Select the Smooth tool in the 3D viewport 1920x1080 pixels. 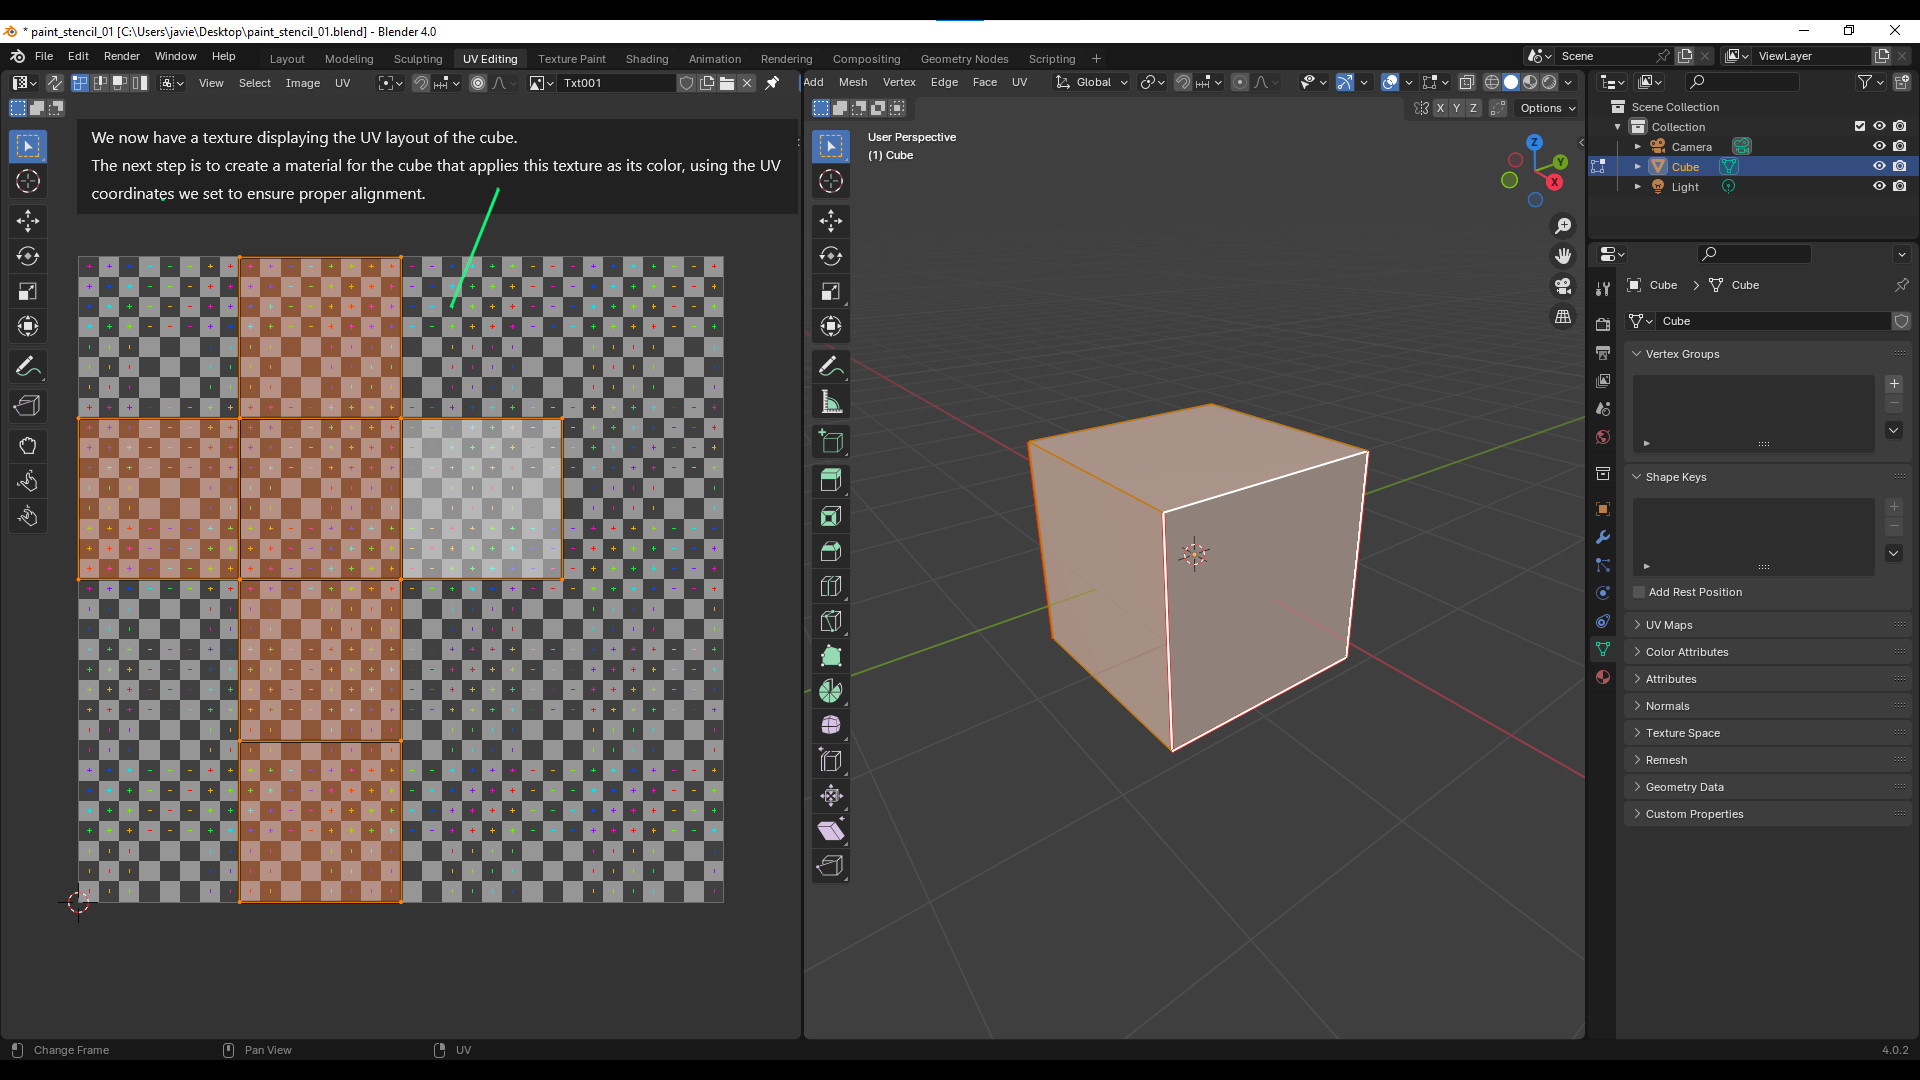click(x=831, y=725)
